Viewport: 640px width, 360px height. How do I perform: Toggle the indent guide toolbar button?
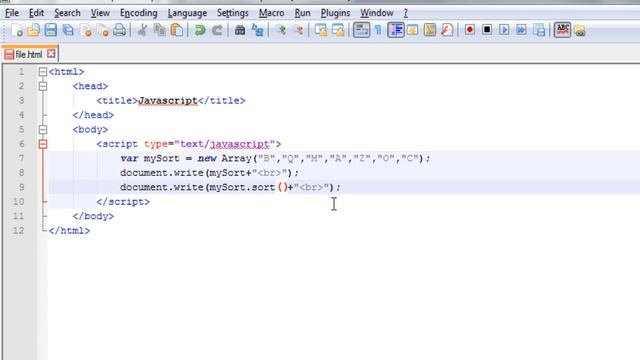pos(396,30)
